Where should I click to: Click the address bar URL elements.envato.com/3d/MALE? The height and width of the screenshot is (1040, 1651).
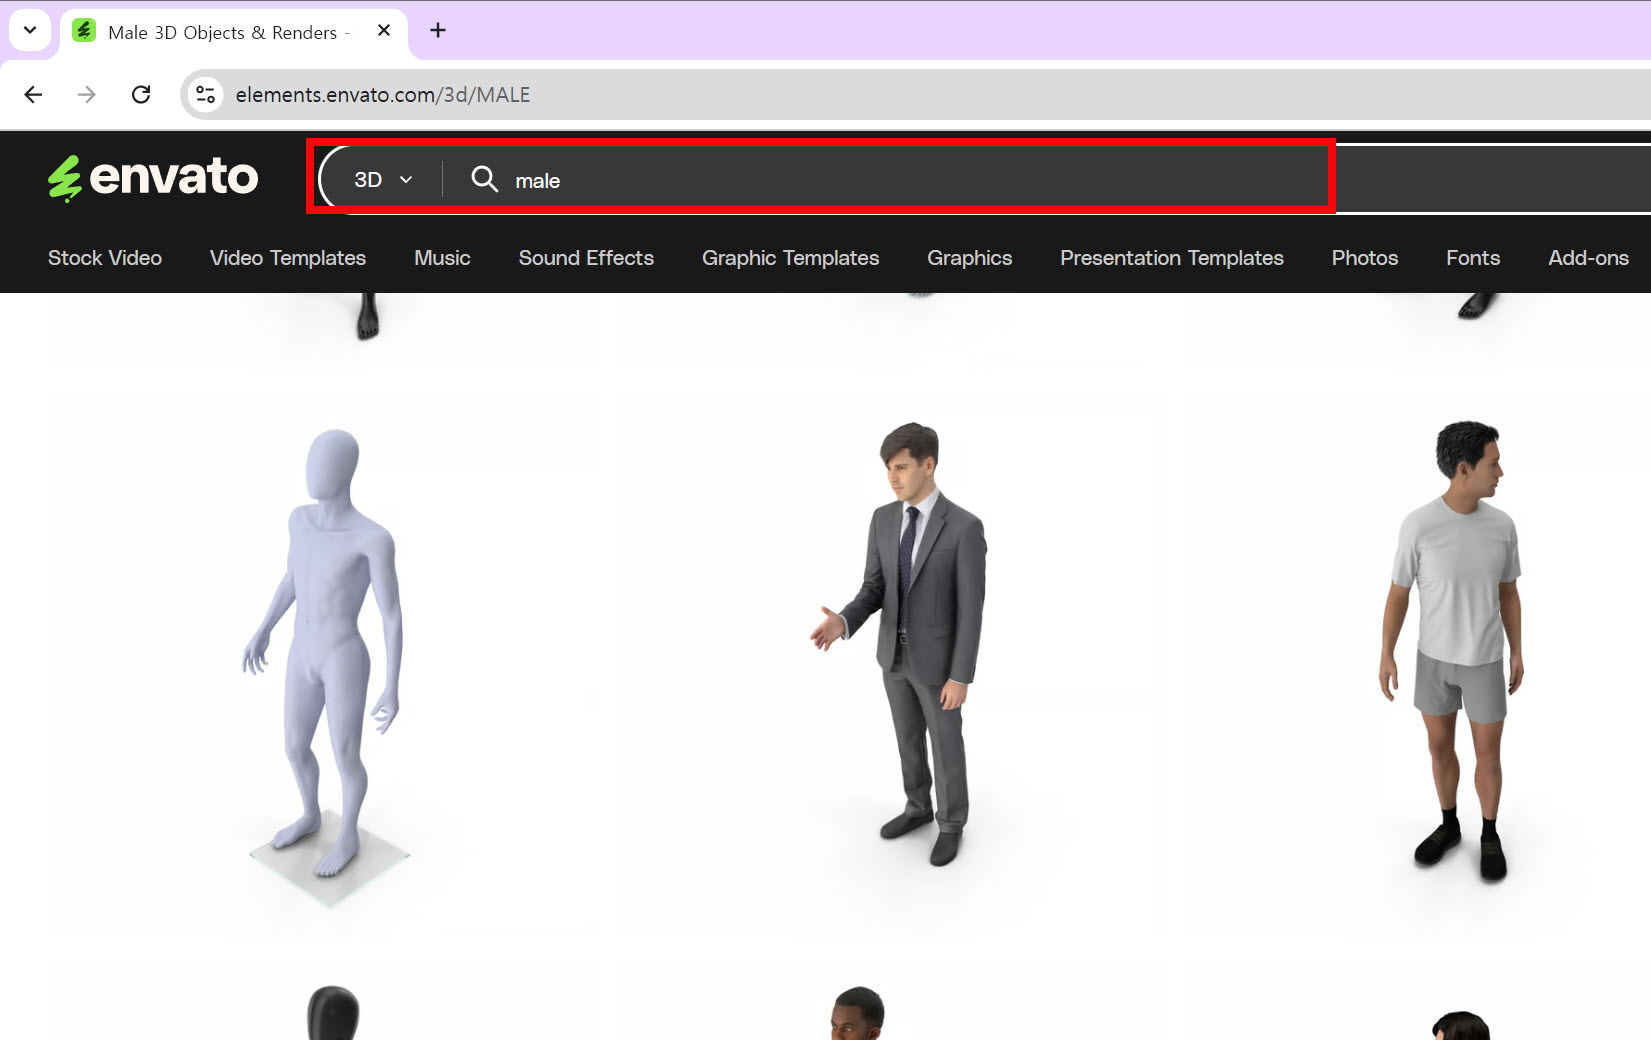383,94
